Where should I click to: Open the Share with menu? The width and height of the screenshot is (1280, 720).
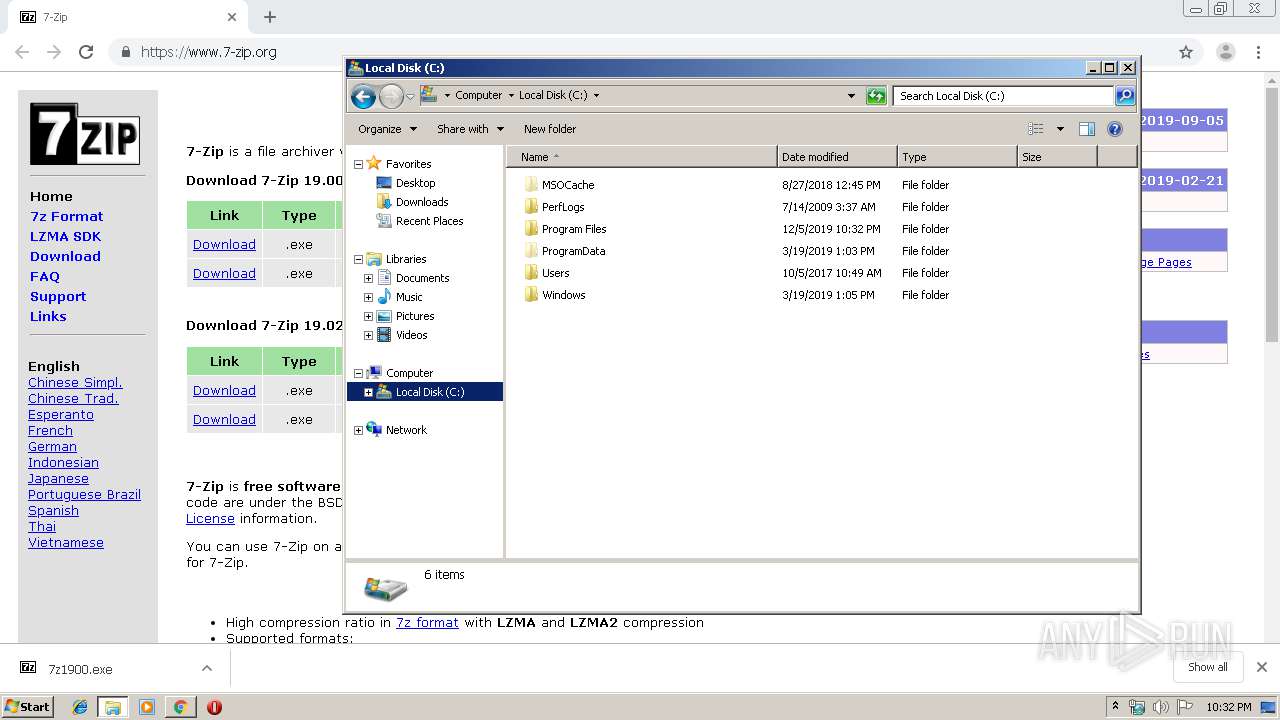[x=470, y=129]
